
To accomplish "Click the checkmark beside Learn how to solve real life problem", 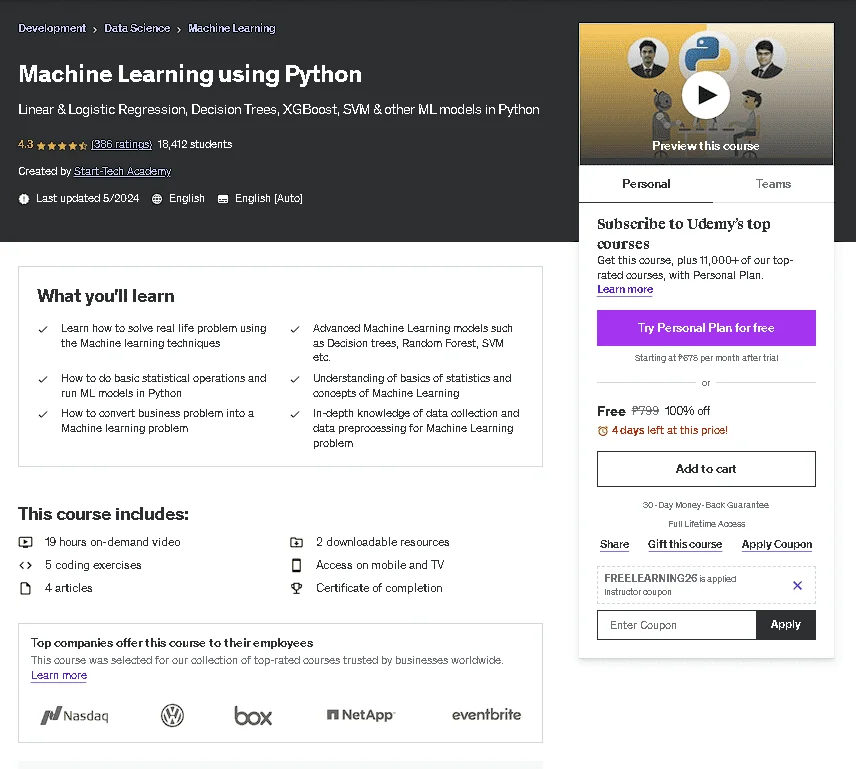I will click(x=43, y=329).
